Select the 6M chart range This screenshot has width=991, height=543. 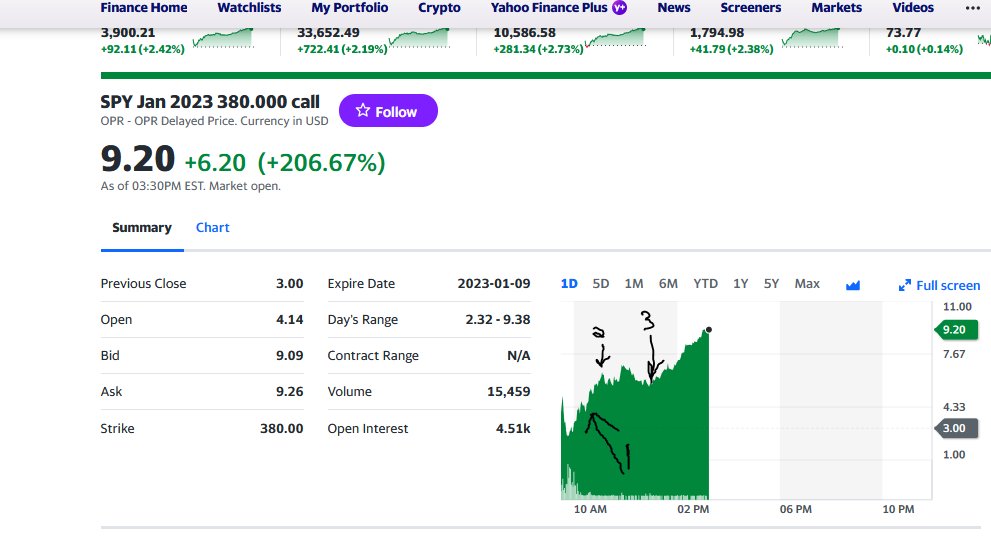click(668, 284)
